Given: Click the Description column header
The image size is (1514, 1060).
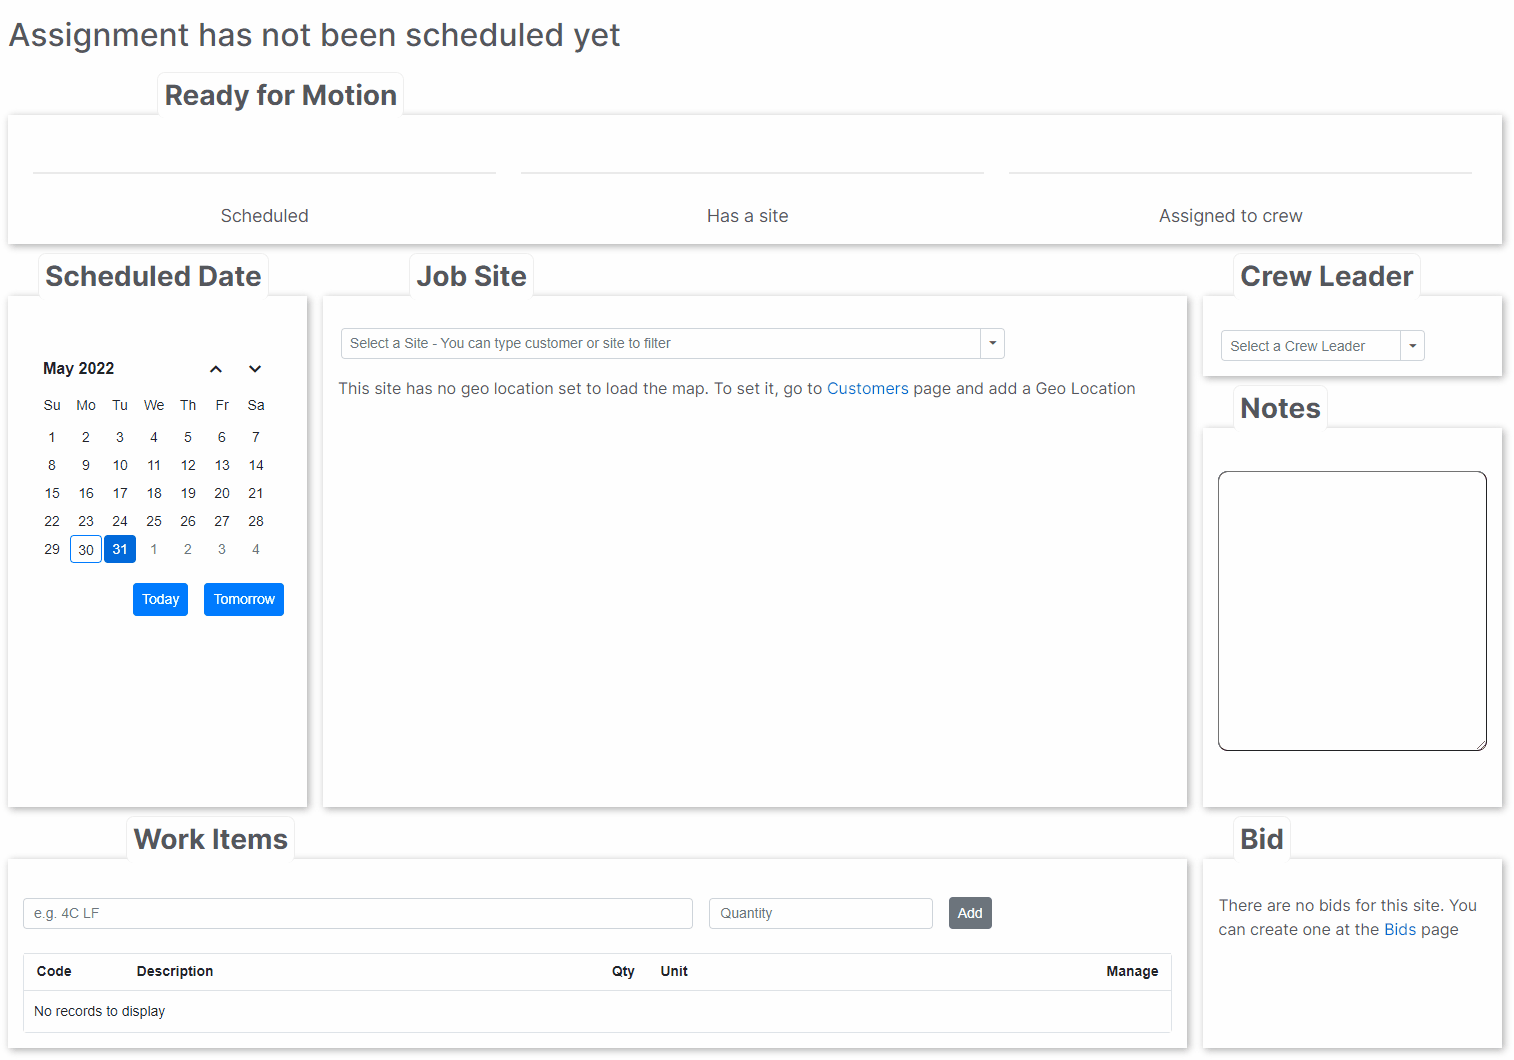Looking at the screenshot, I should [x=175, y=972].
